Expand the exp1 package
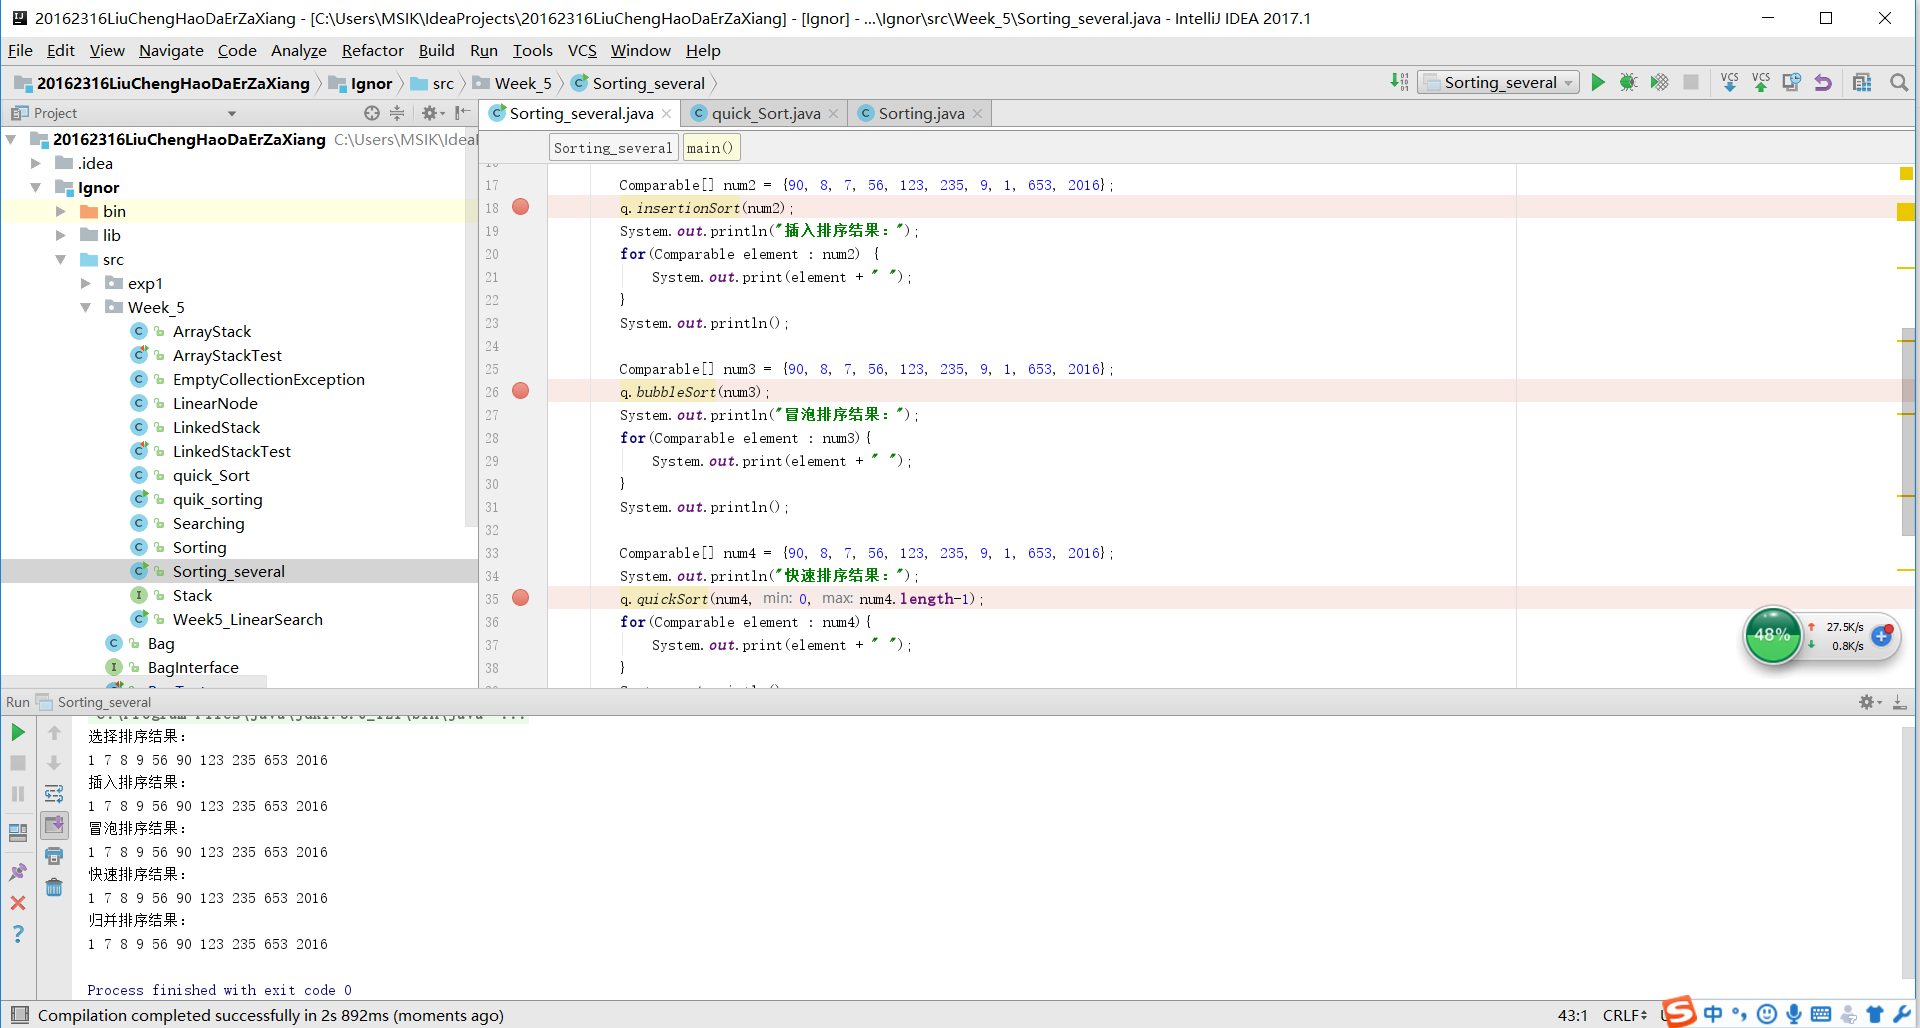Screen dimensions: 1920x1028 86,283
